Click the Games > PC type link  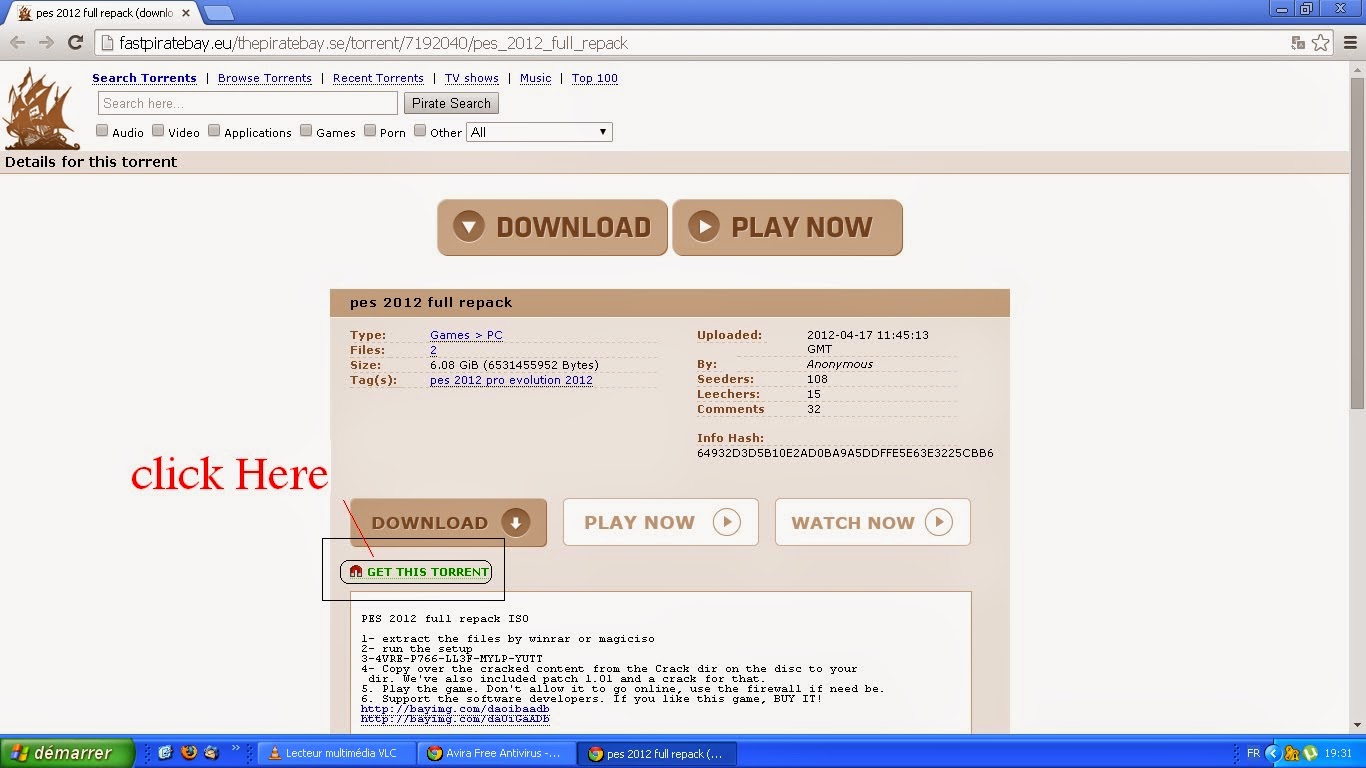[466, 335]
